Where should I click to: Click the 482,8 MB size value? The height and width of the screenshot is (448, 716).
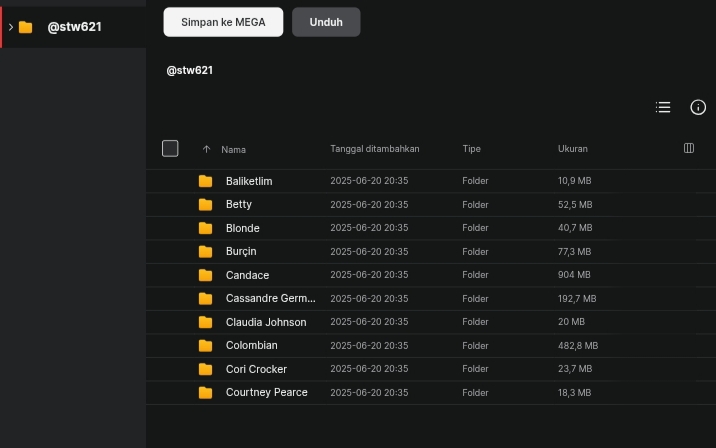pos(578,346)
